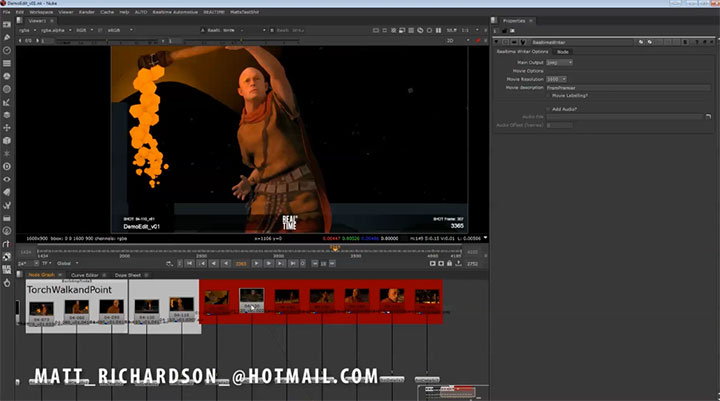Open the 3D nodes (cube) toolbar icon
Screen dimensions: 720x401
coord(7,141)
